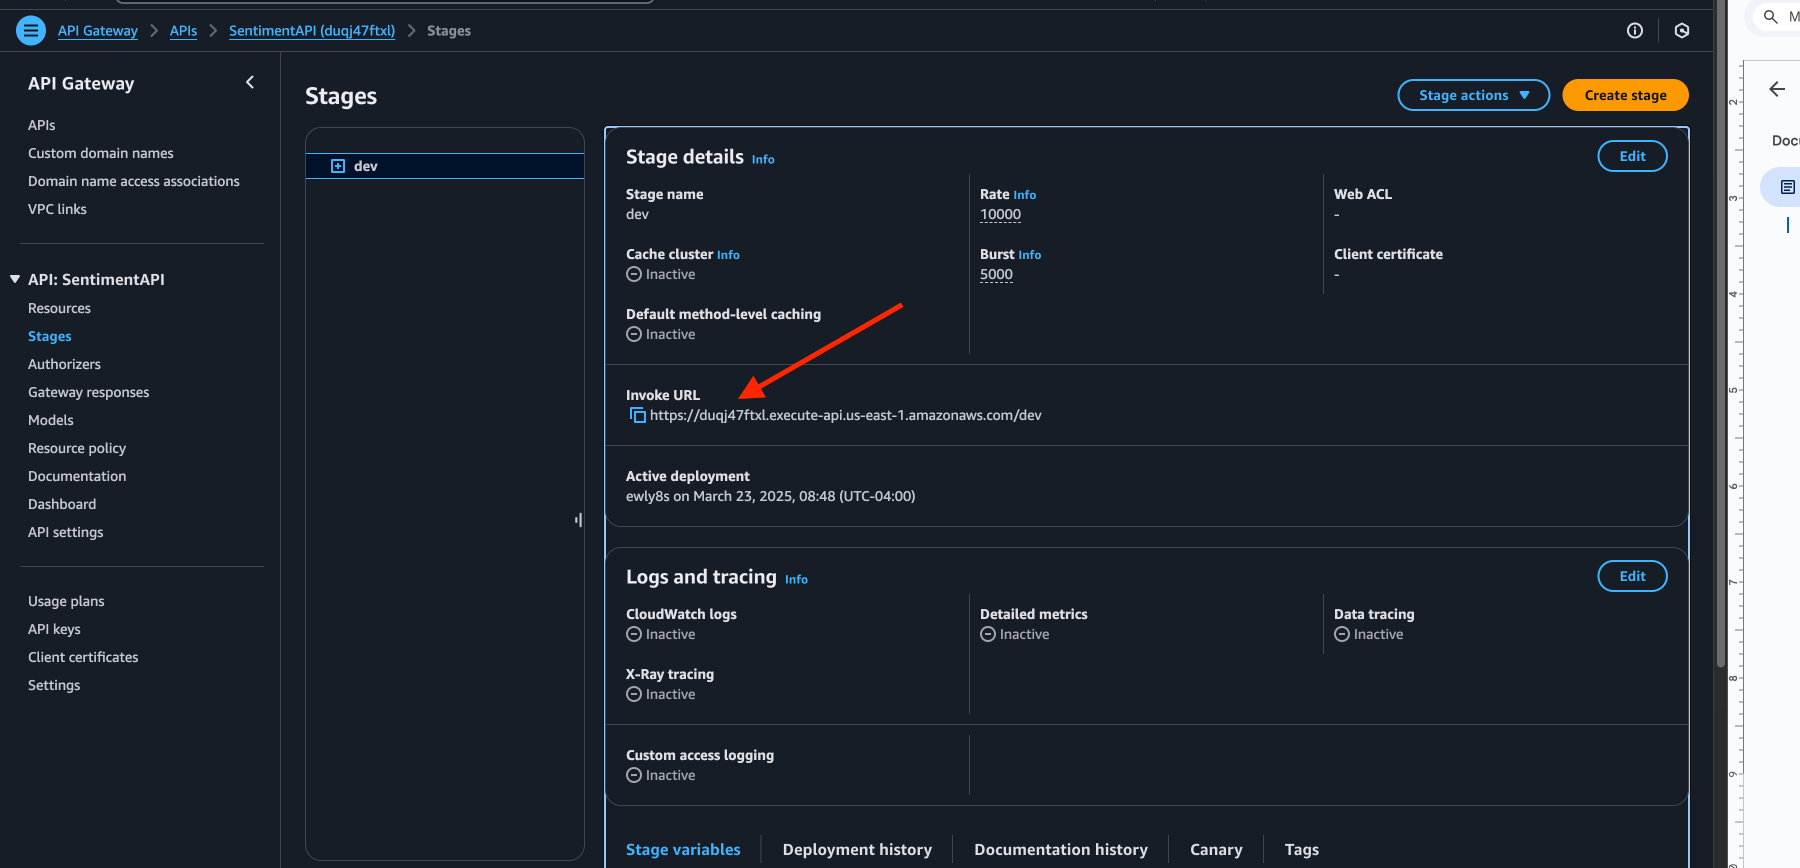Select APIs in the sidebar
Screen dimensions: 1800x868
click(x=42, y=125)
